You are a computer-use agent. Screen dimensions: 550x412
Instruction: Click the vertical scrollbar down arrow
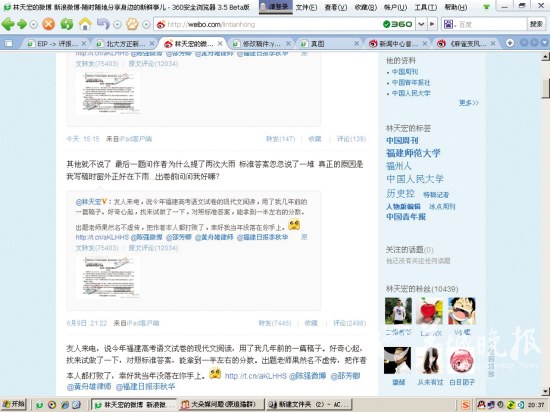coord(545,391)
